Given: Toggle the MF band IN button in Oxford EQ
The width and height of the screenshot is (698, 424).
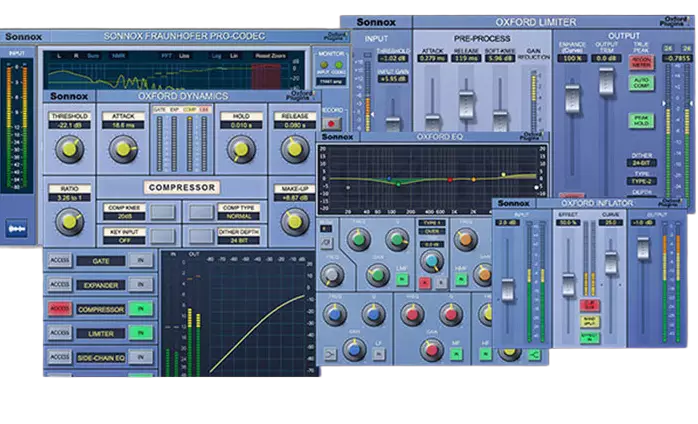Looking at the screenshot, I should tap(456, 355).
